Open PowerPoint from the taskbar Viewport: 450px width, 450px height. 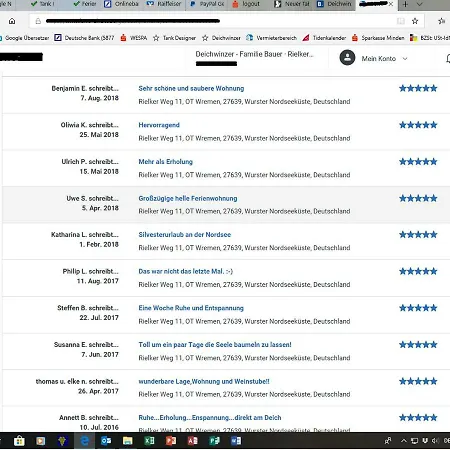(171, 441)
